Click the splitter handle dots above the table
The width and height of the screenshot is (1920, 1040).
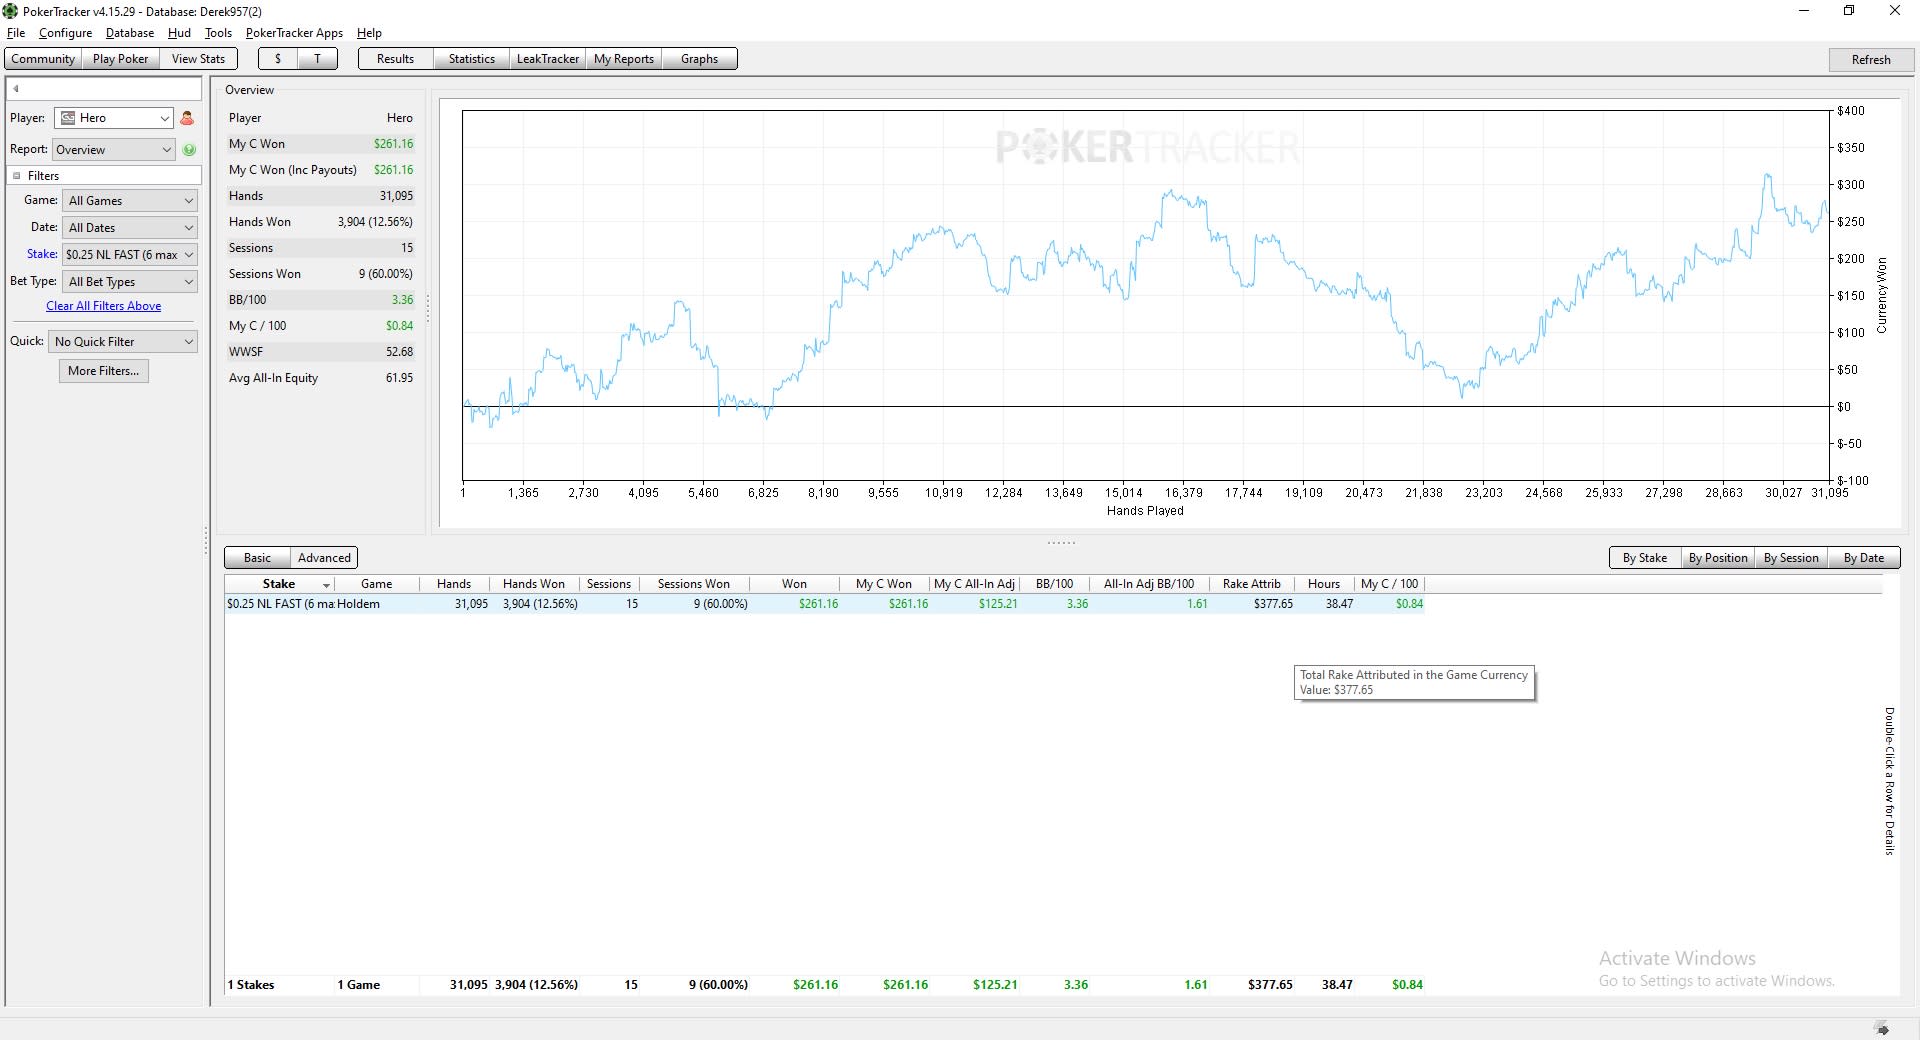(x=1061, y=543)
